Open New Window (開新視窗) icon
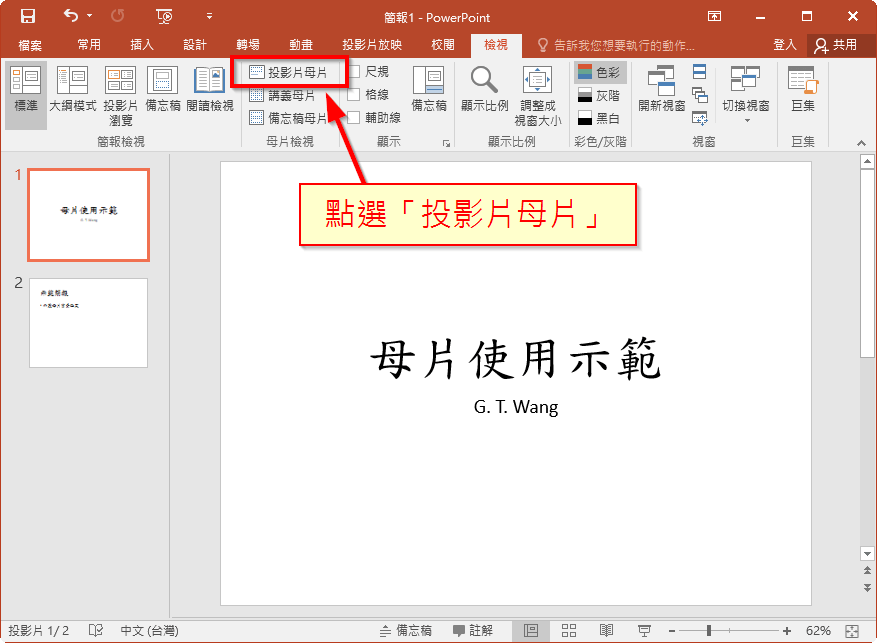Viewport: 877px width, 643px height. tap(661, 88)
